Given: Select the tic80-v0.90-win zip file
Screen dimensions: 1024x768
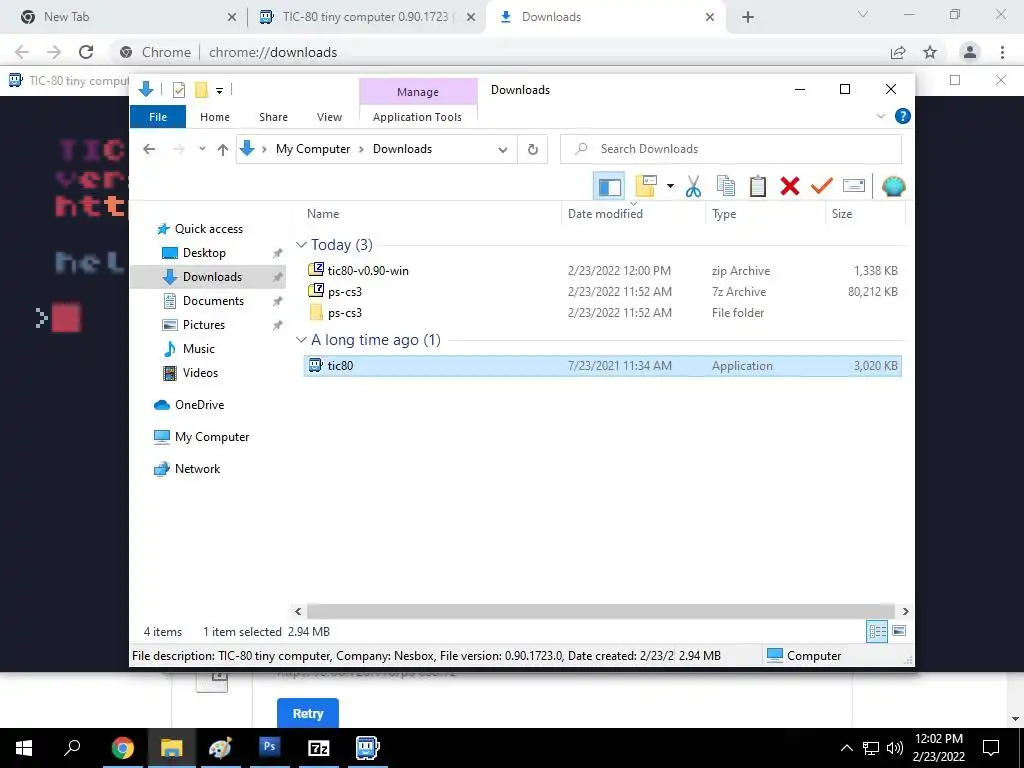Looking at the screenshot, I should click(x=602, y=270).
